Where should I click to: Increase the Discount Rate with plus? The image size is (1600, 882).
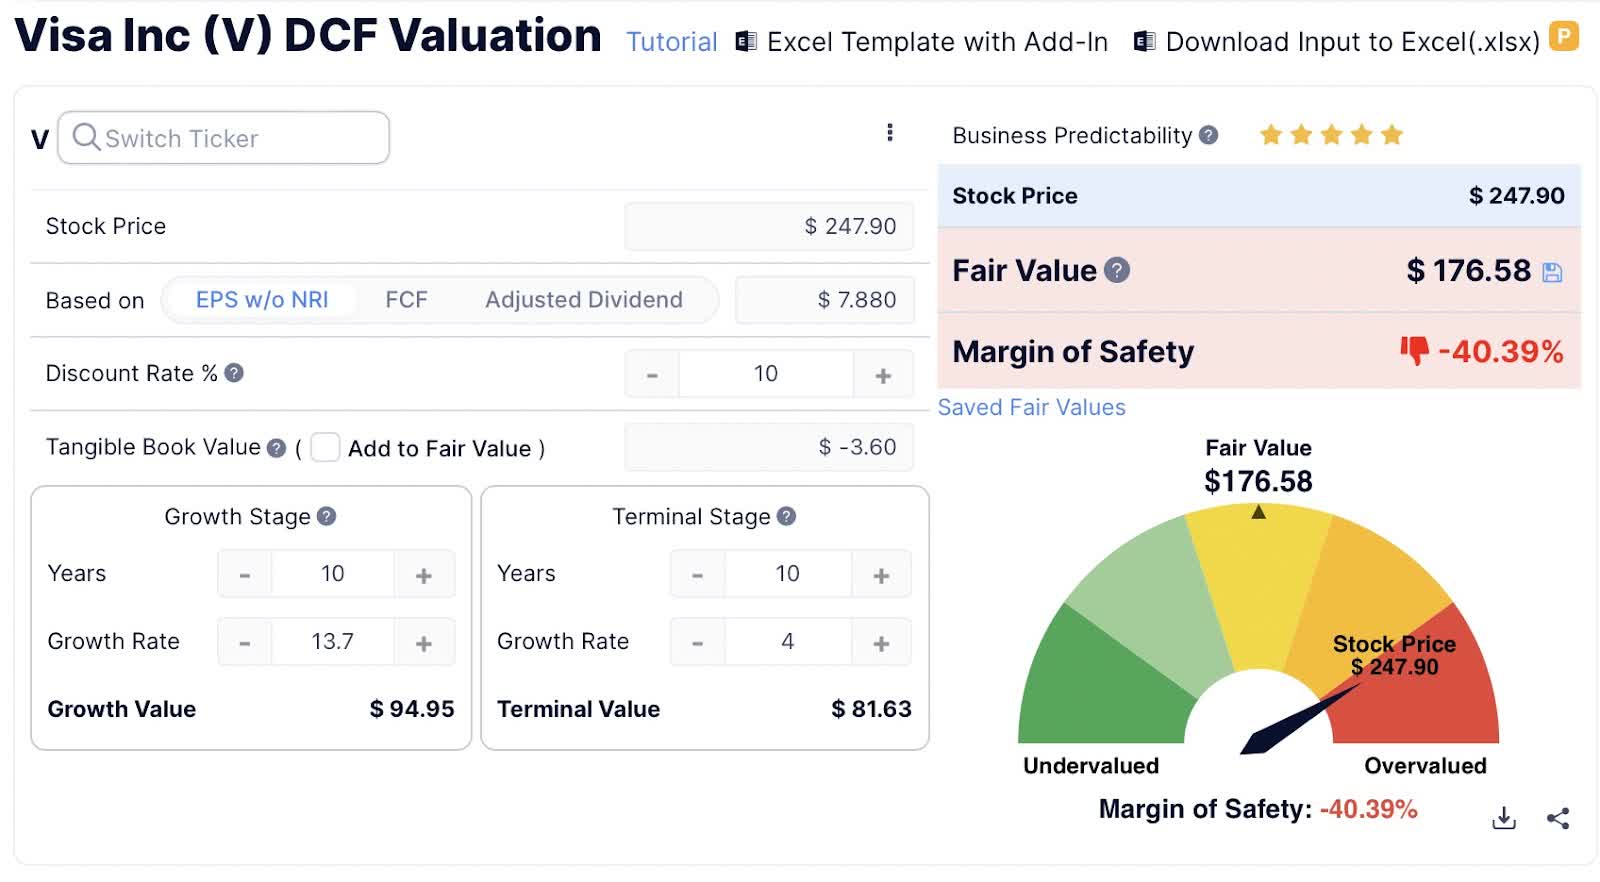883,375
